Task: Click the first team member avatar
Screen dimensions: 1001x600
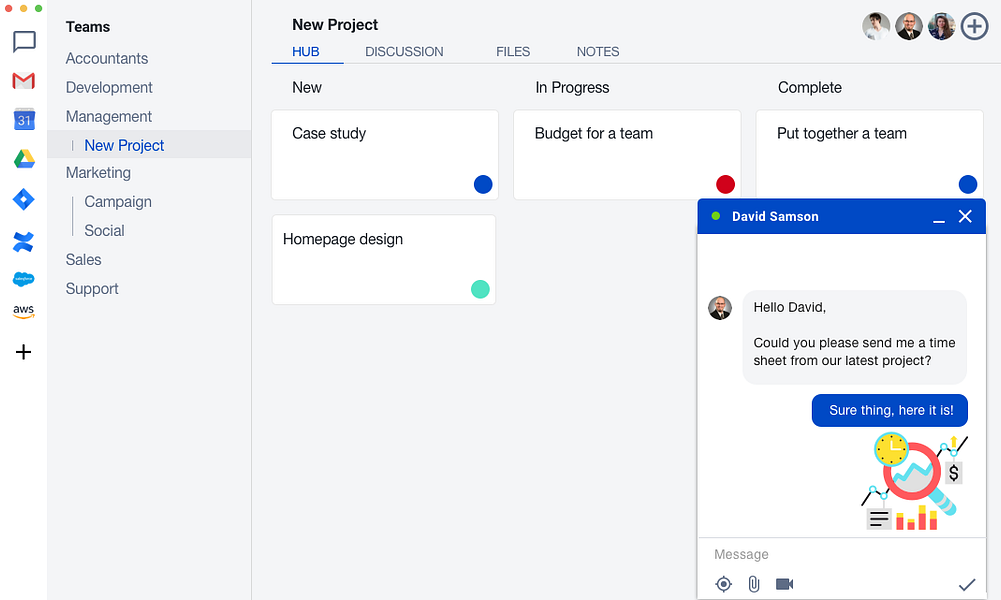Action: 876,27
